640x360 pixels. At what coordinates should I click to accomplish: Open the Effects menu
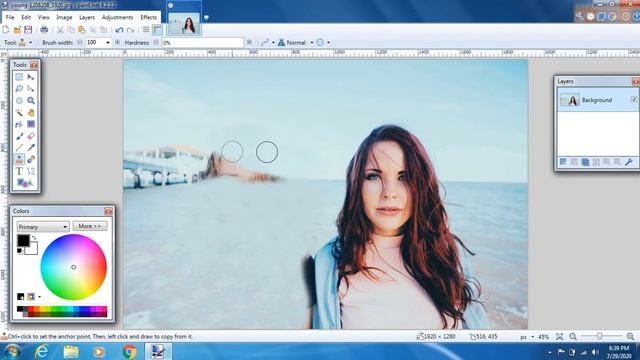click(x=149, y=17)
